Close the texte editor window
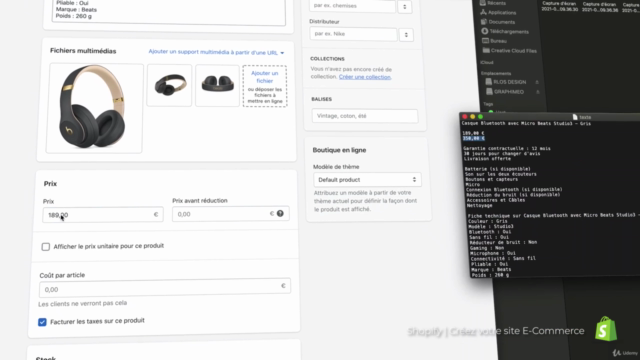 [x=464, y=117]
